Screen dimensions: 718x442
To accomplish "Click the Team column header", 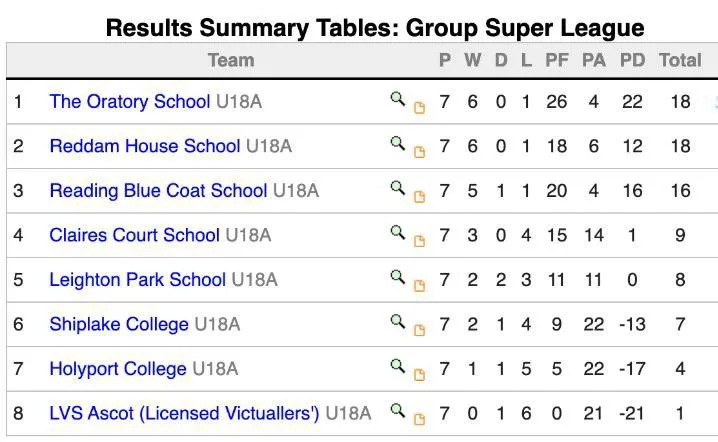I will pos(231,60).
